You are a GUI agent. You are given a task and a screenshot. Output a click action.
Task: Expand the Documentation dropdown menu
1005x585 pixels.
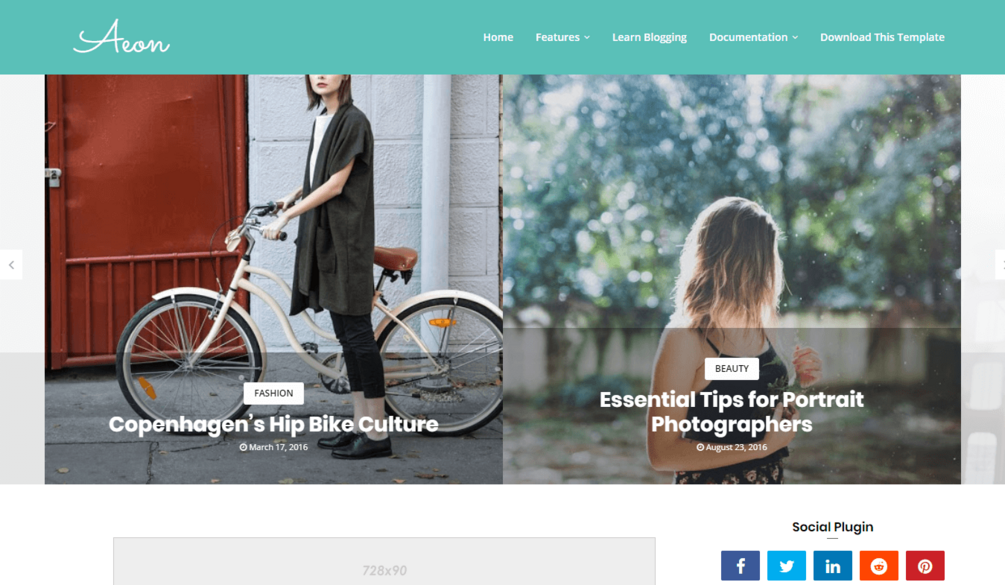753,37
